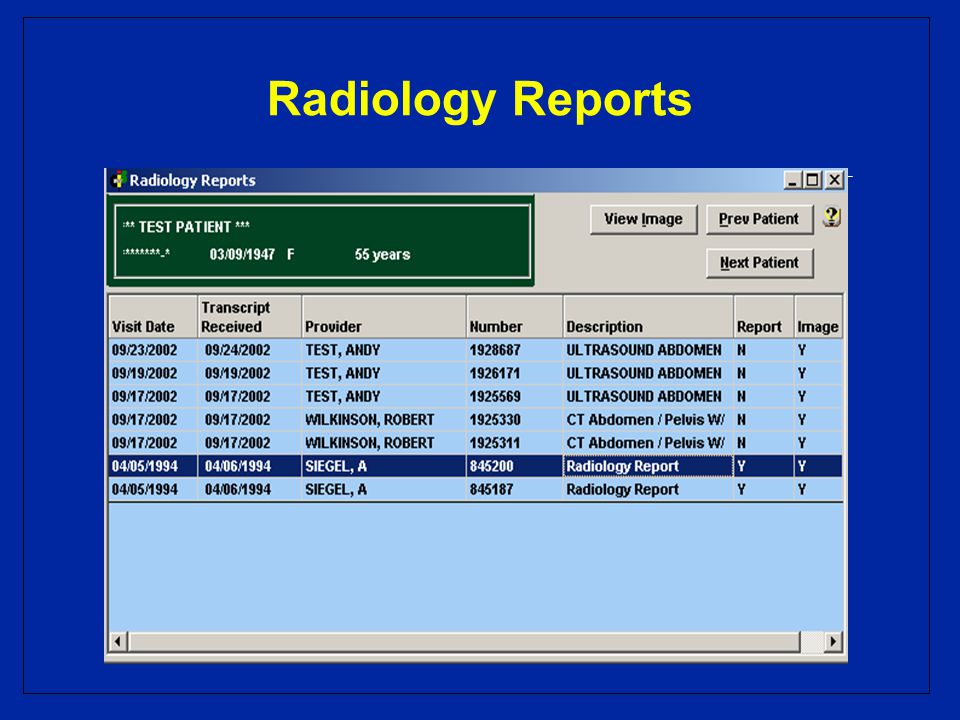Close the Radiology Reports window
Image resolution: width=960 pixels, height=720 pixels.
point(834,180)
